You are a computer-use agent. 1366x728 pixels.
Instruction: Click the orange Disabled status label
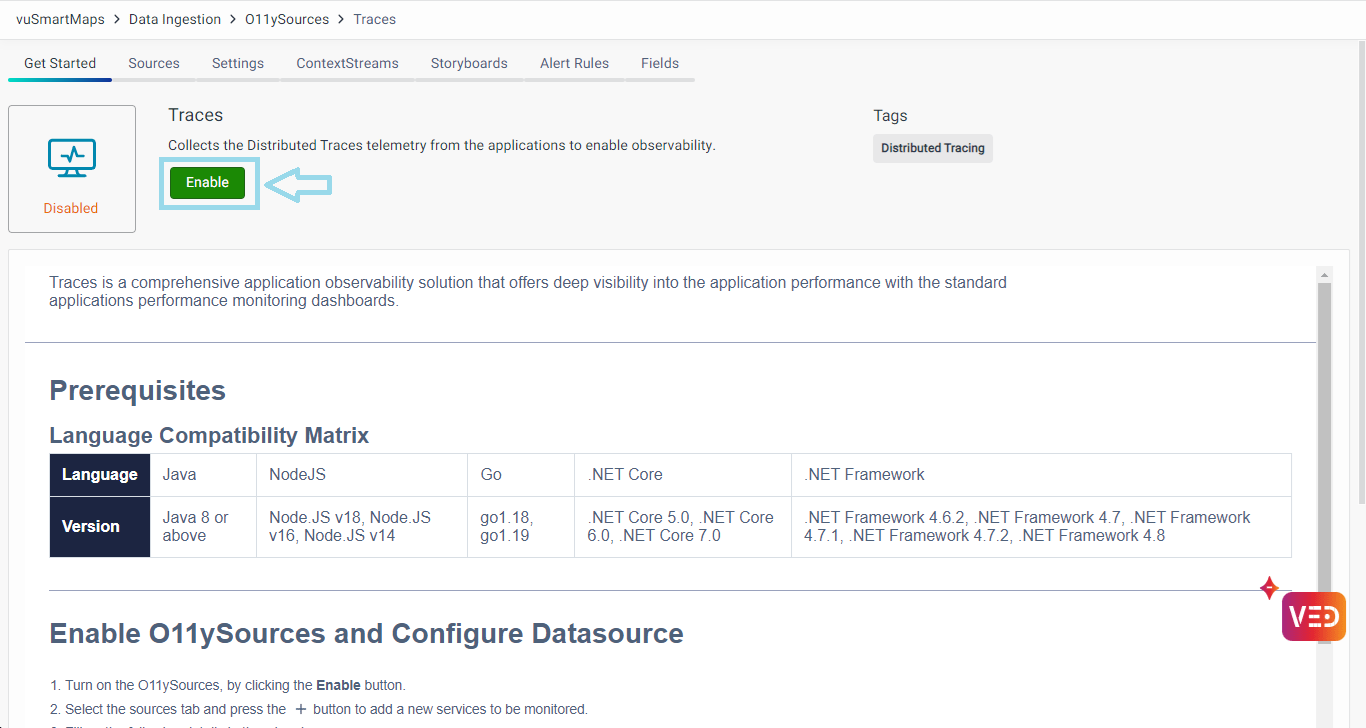pyautogui.click(x=71, y=208)
